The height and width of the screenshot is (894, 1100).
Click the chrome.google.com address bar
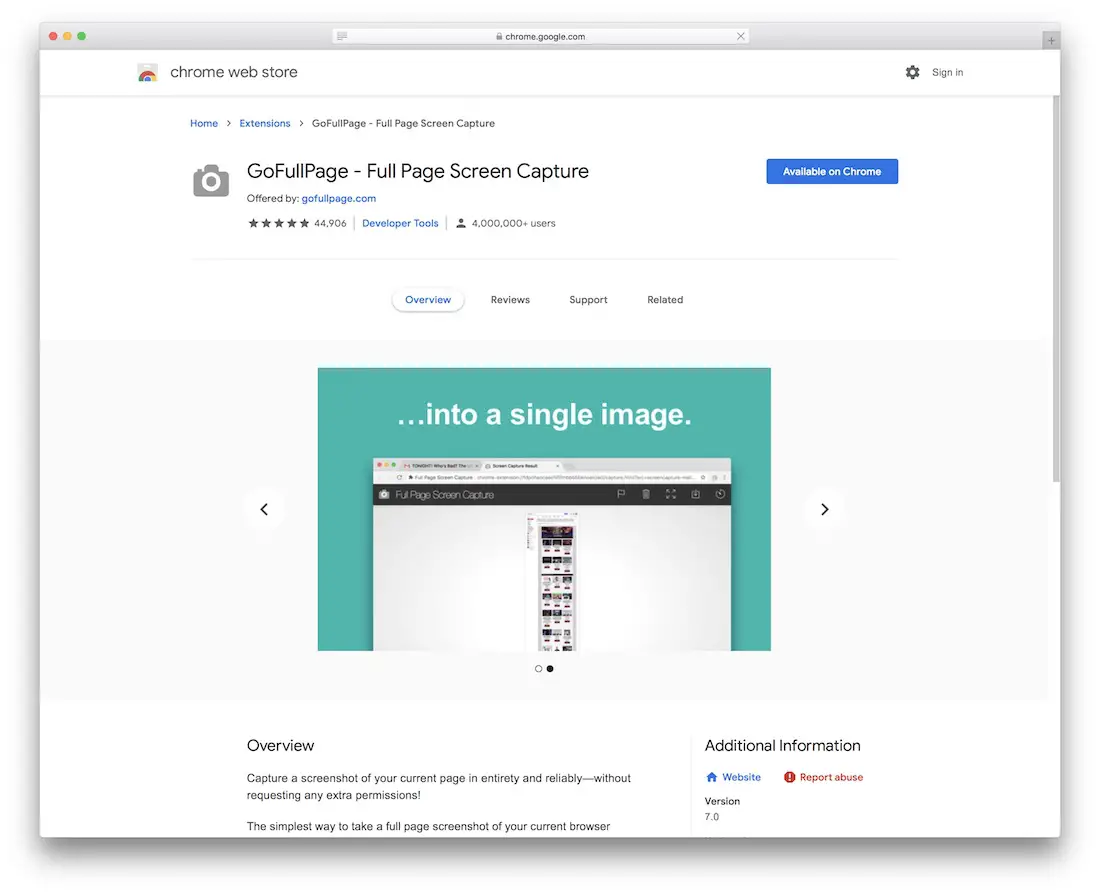(x=540, y=36)
